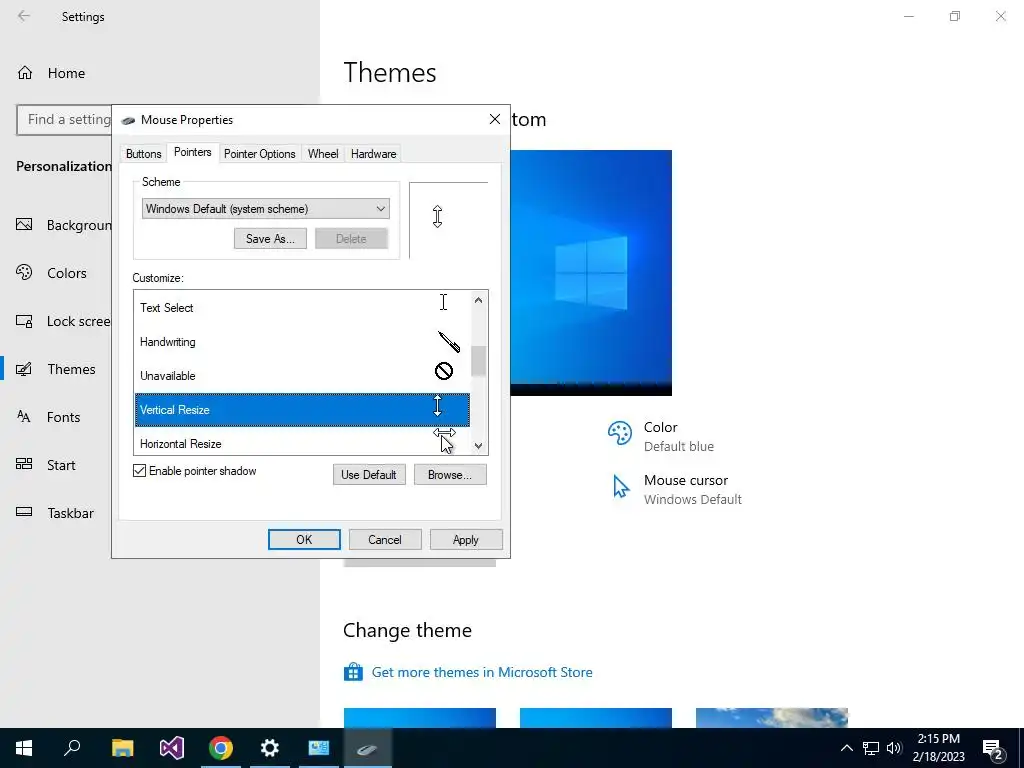Open Themes in Settings sidebar
Image resolution: width=1024 pixels, height=768 pixels.
[x=56, y=369]
